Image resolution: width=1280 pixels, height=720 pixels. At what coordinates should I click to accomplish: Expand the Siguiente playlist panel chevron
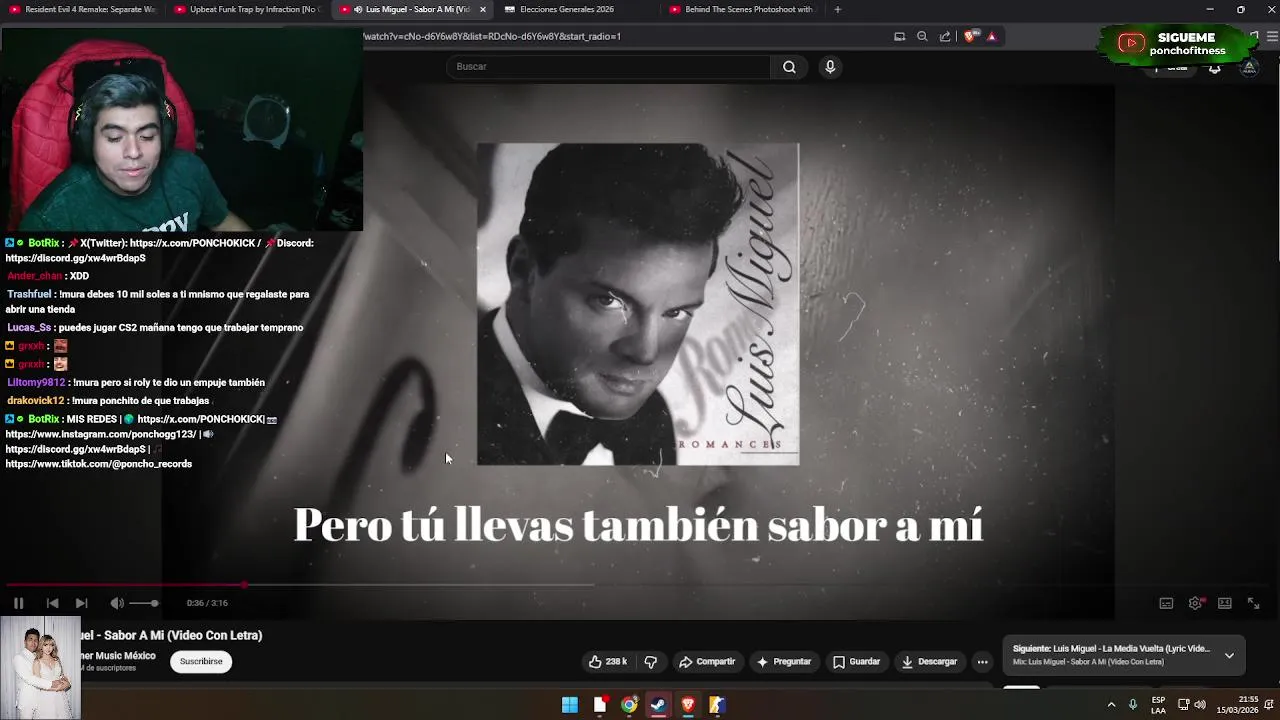click(x=1229, y=656)
